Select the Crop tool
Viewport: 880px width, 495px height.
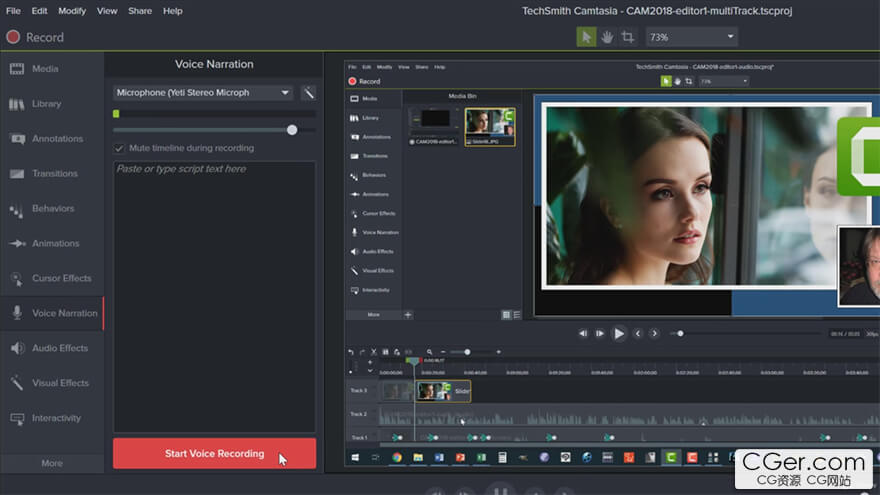(627, 37)
